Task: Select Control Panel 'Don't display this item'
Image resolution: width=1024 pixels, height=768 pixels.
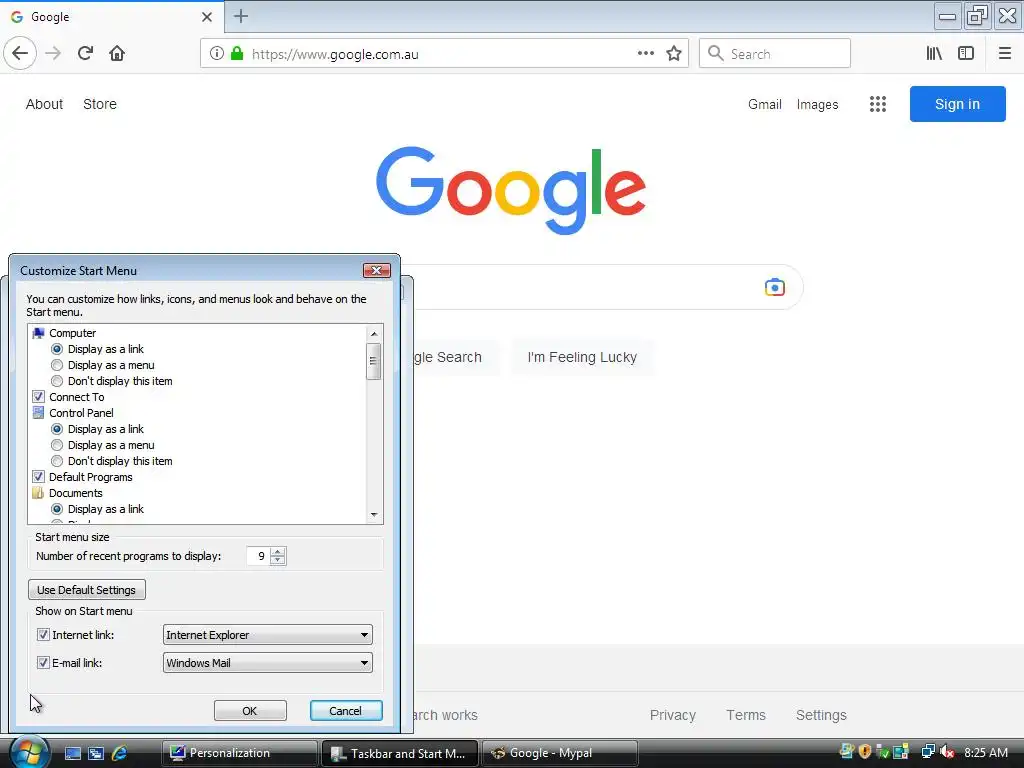Action: click(x=57, y=461)
